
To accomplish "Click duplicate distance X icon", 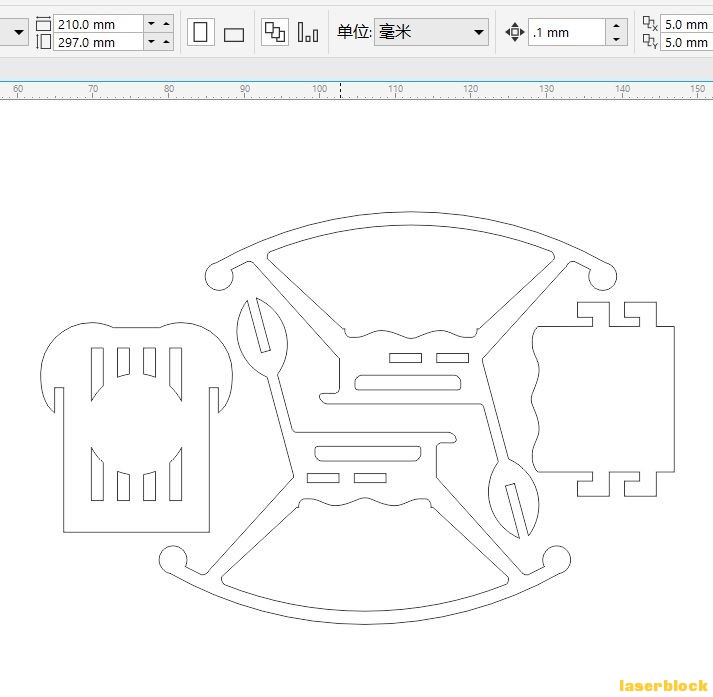I will [x=650, y=23].
